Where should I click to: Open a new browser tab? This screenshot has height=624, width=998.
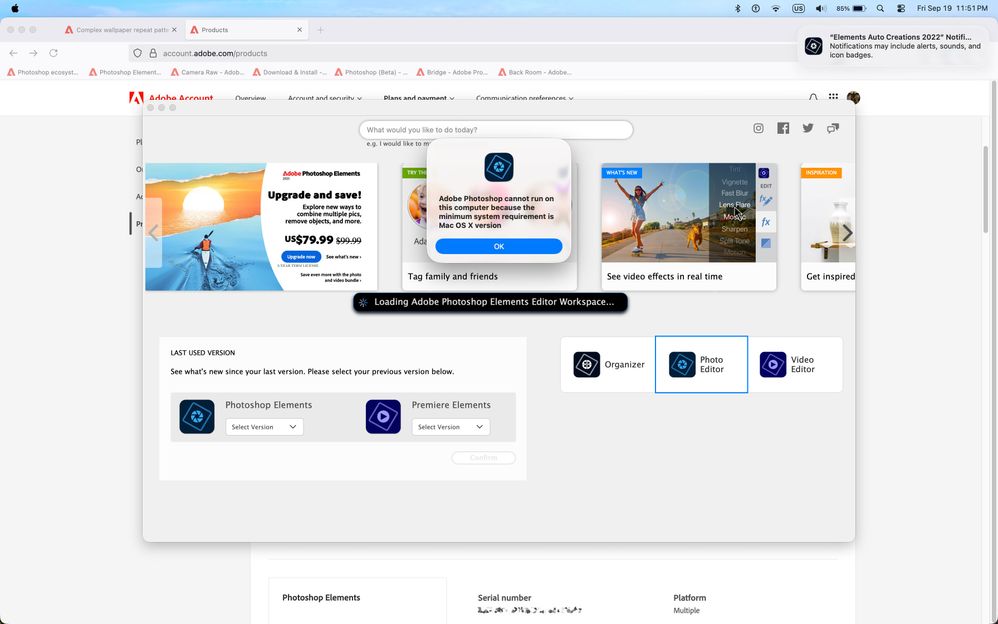[320, 30]
